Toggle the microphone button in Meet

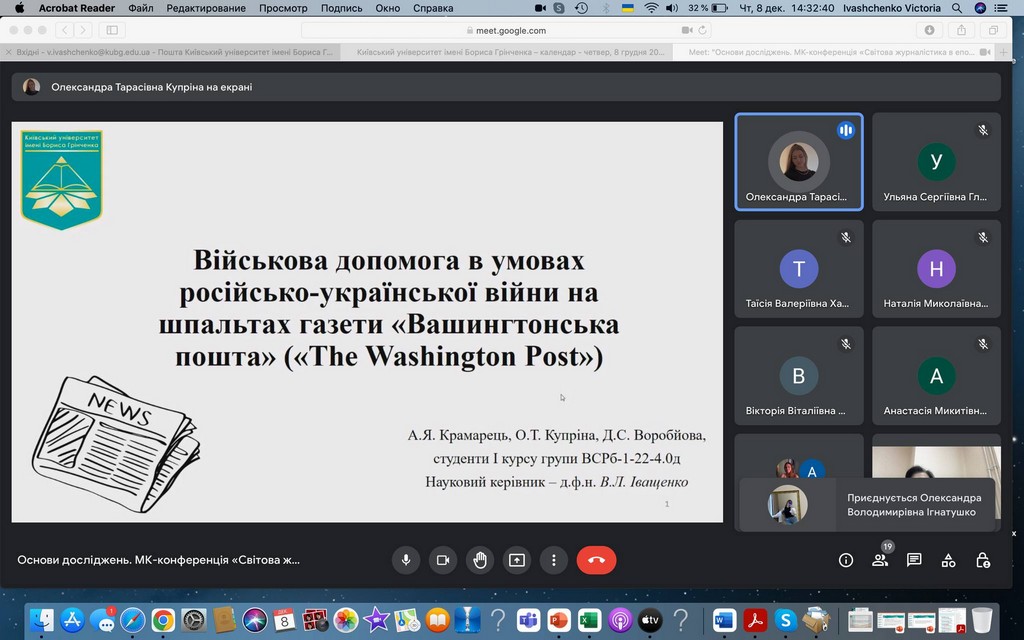[406, 560]
